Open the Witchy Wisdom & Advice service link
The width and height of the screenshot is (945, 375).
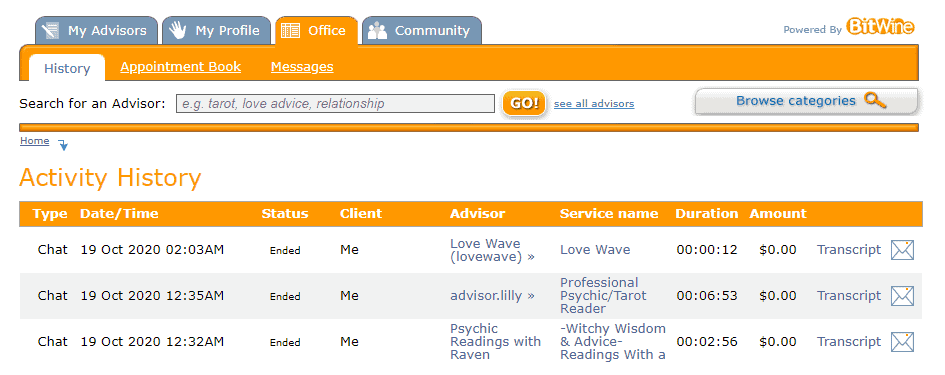coord(613,342)
